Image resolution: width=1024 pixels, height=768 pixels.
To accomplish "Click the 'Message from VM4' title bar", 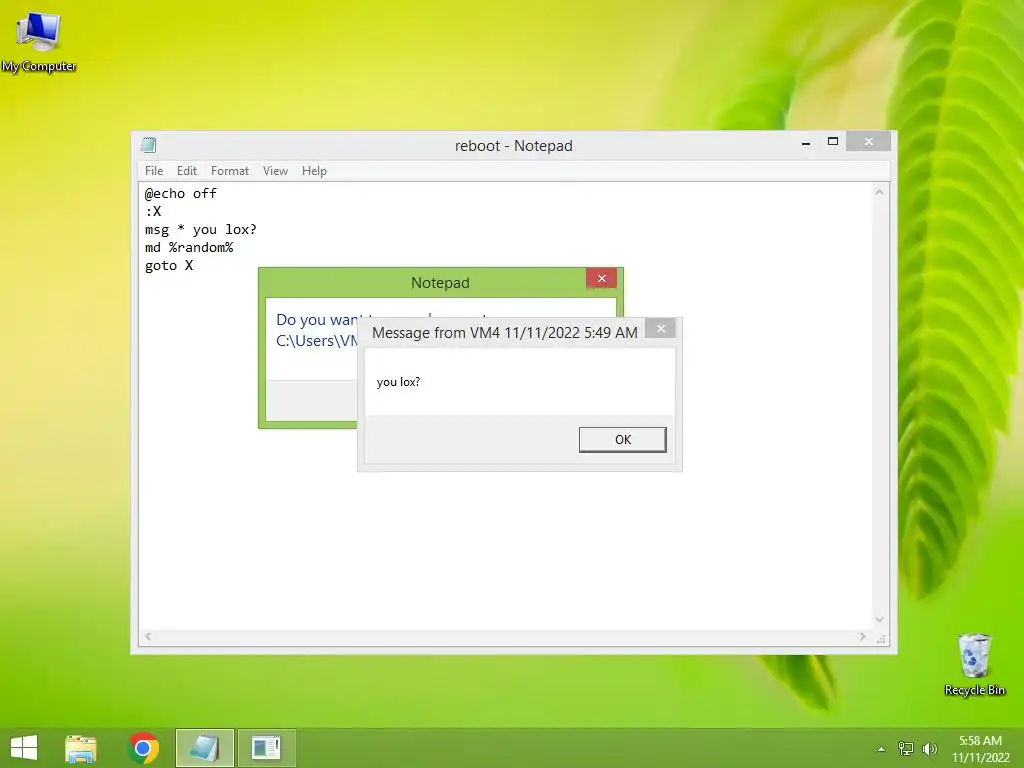I will click(504, 332).
